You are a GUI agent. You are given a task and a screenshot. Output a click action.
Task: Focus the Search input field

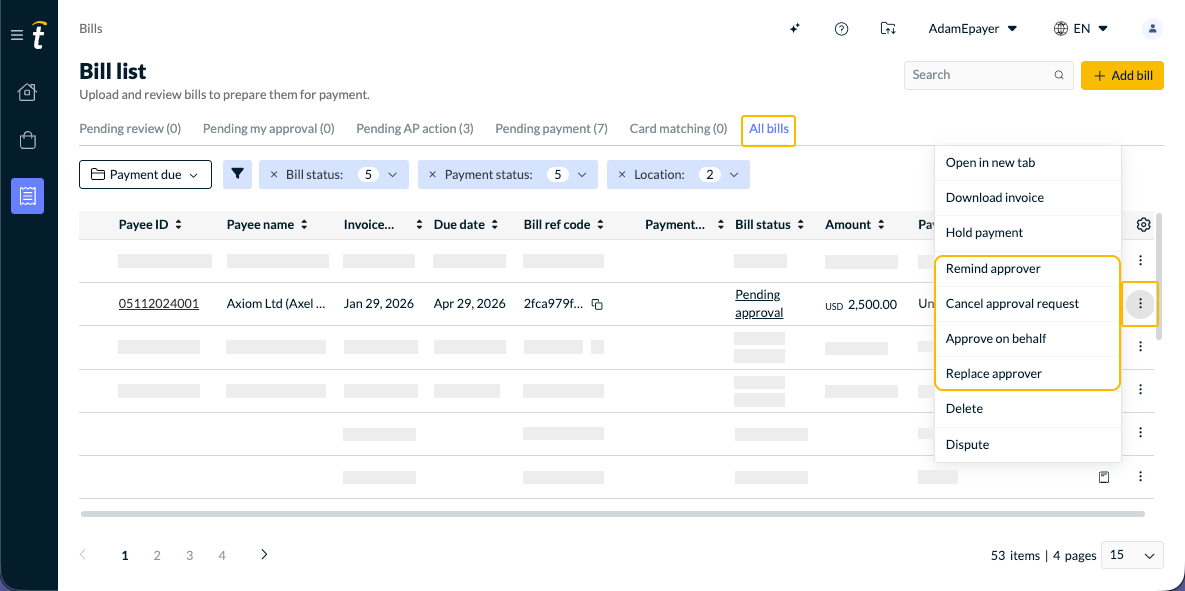(989, 75)
